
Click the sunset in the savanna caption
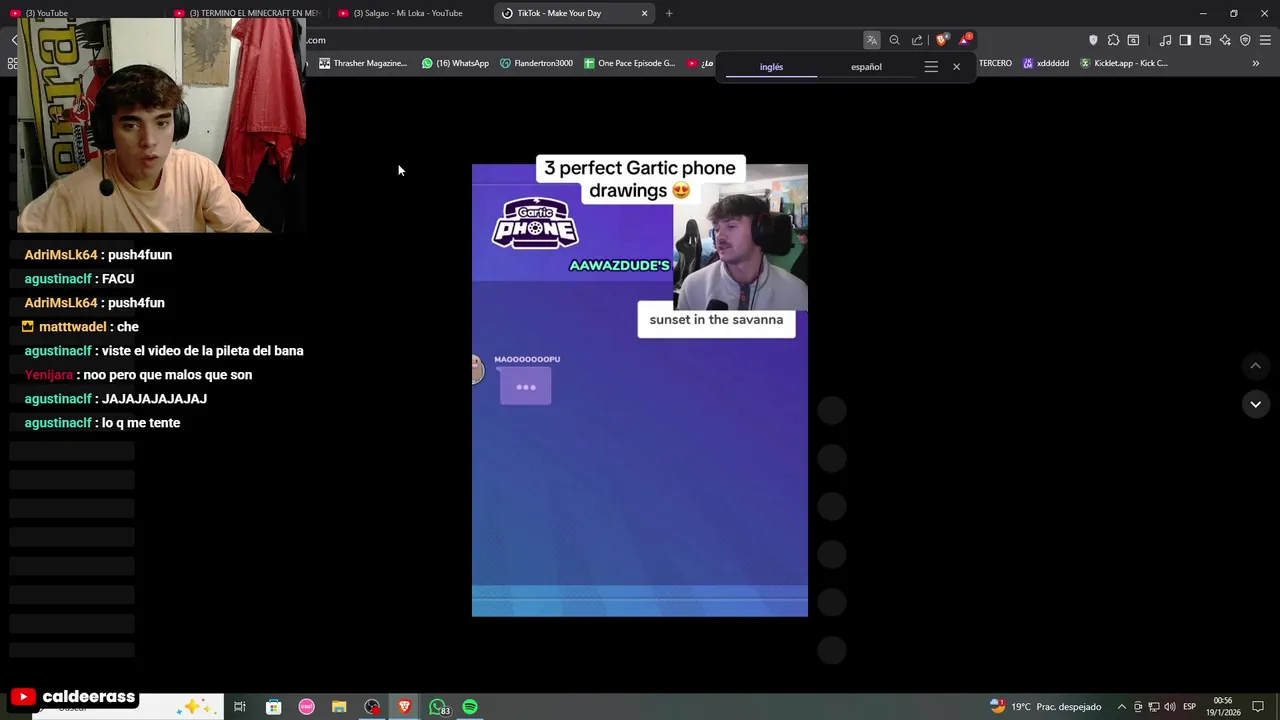click(716, 320)
